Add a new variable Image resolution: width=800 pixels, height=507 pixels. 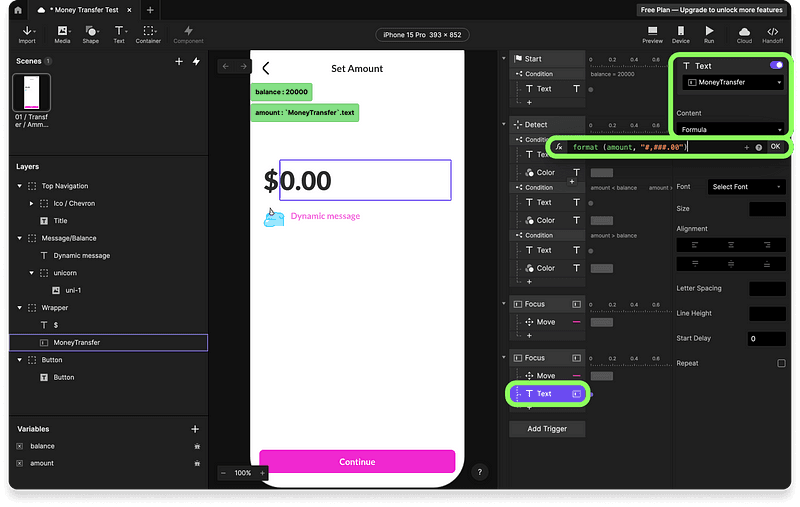[x=195, y=429]
